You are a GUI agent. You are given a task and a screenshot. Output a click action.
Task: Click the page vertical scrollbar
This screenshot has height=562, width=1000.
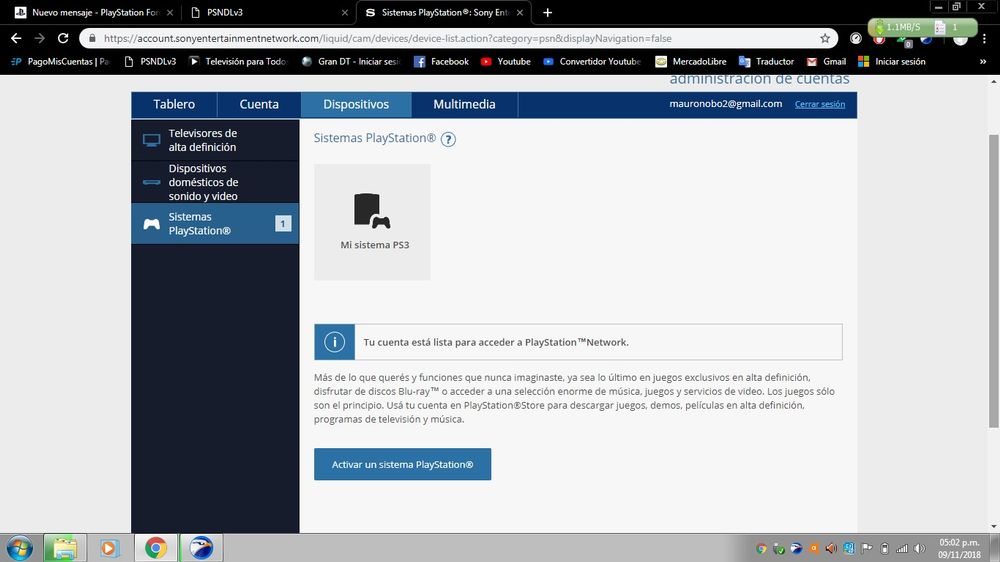(994, 281)
